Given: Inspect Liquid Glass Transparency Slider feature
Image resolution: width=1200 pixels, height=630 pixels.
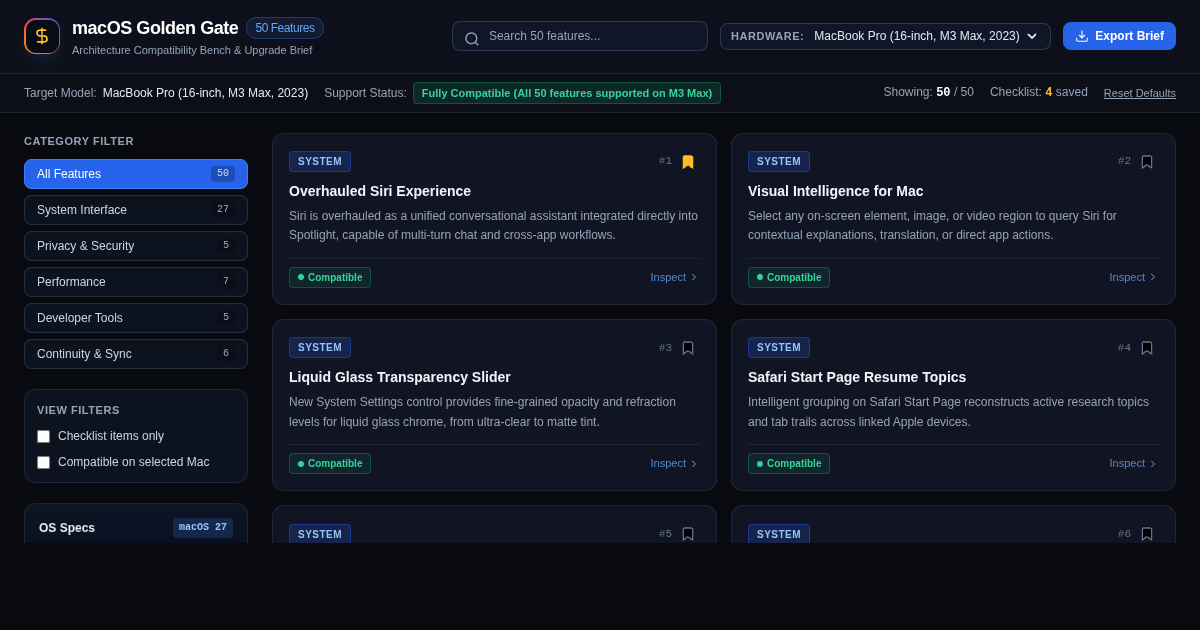Looking at the screenshot, I should (x=674, y=463).
